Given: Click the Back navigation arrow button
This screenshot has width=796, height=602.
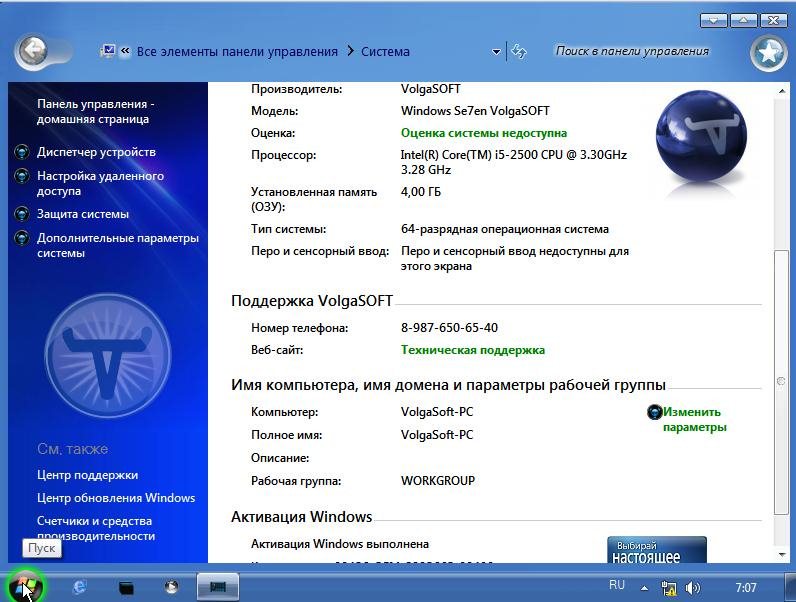Looking at the screenshot, I should [33, 50].
